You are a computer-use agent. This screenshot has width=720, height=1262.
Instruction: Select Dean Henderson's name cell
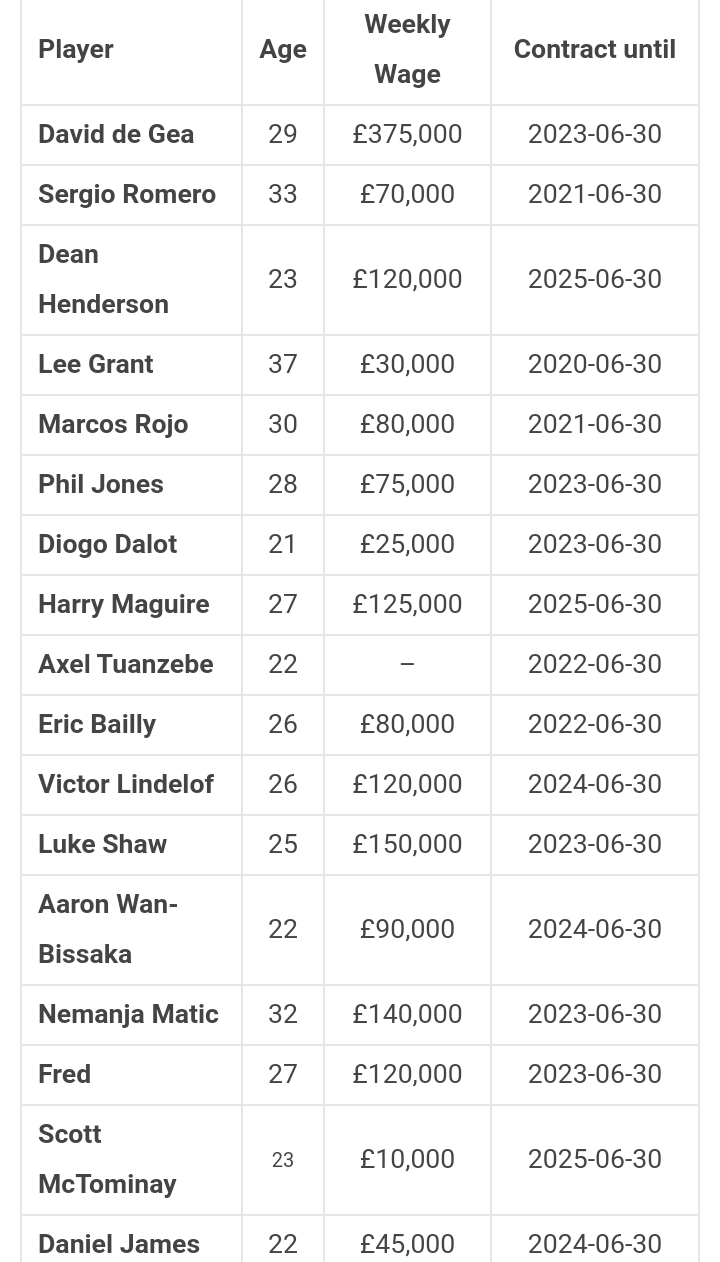103,279
